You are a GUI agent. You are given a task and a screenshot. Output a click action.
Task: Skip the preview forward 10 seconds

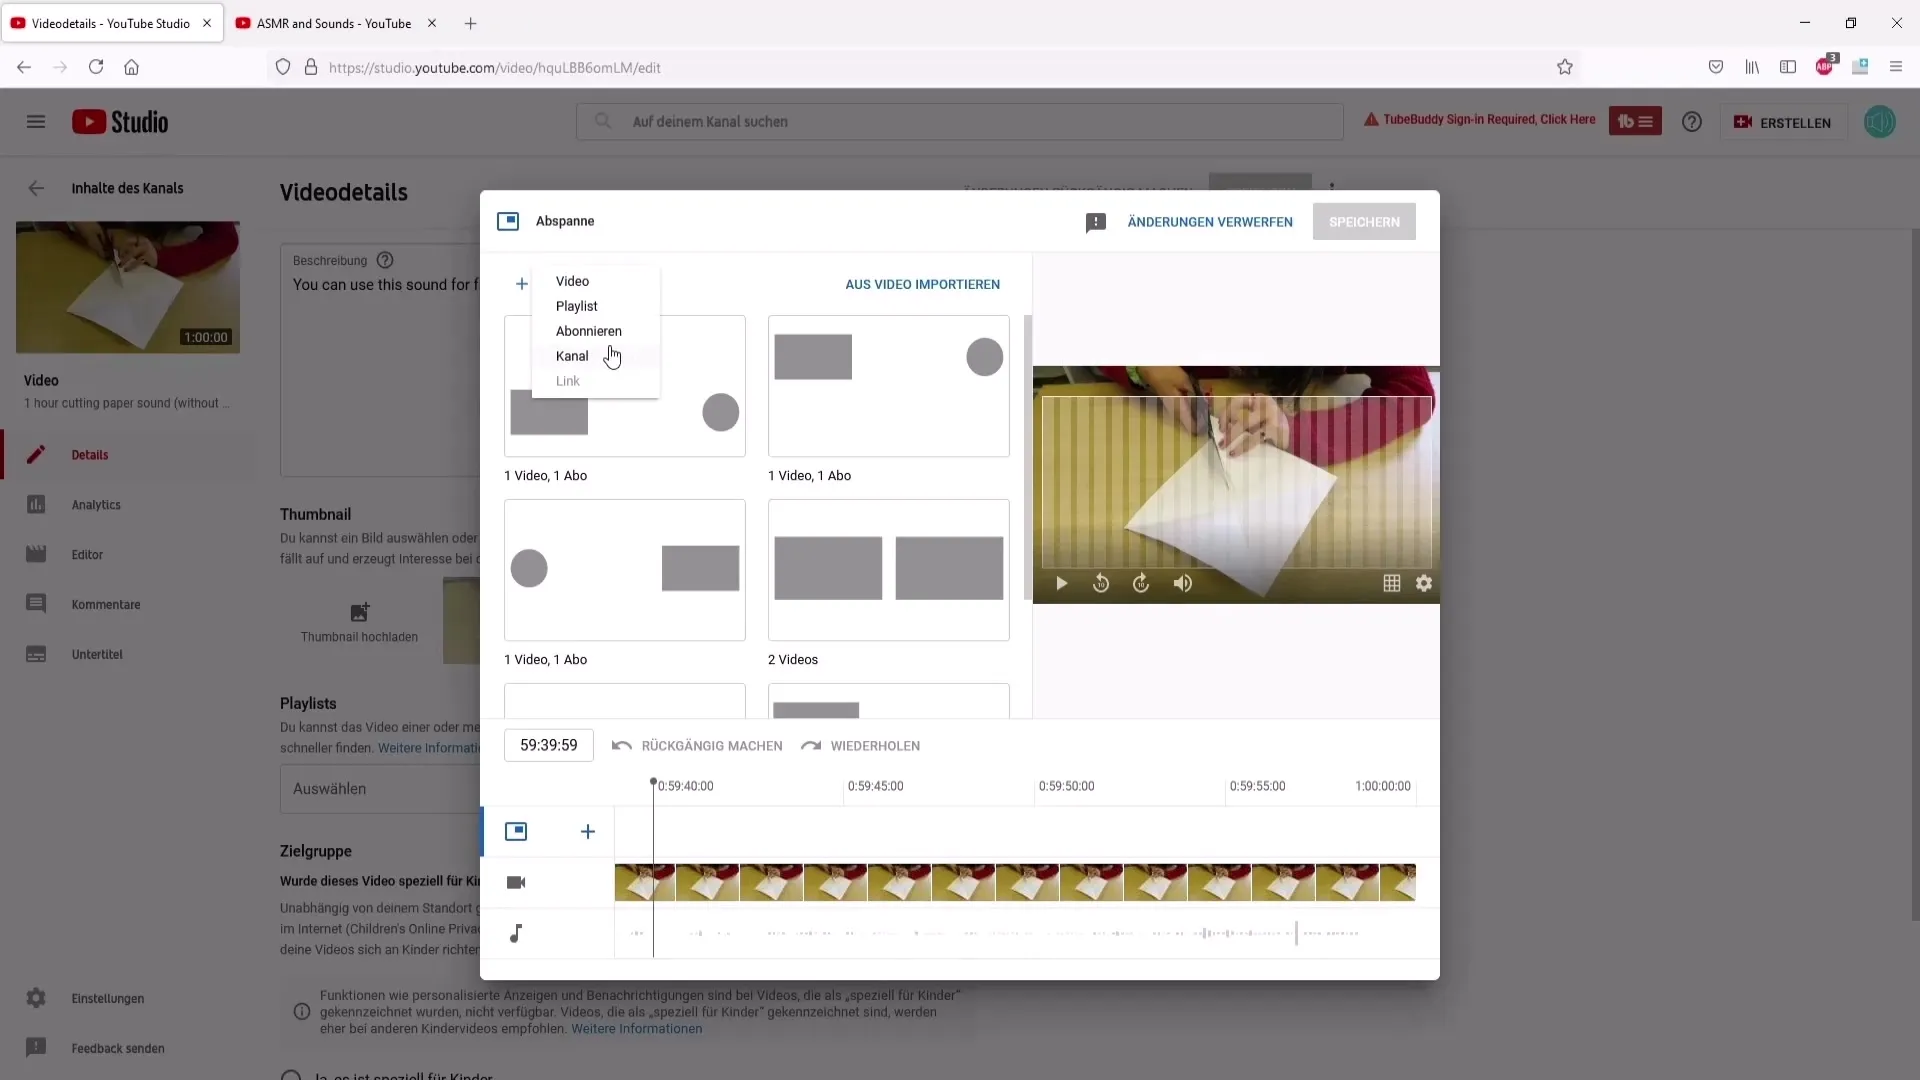[x=1141, y=584]
